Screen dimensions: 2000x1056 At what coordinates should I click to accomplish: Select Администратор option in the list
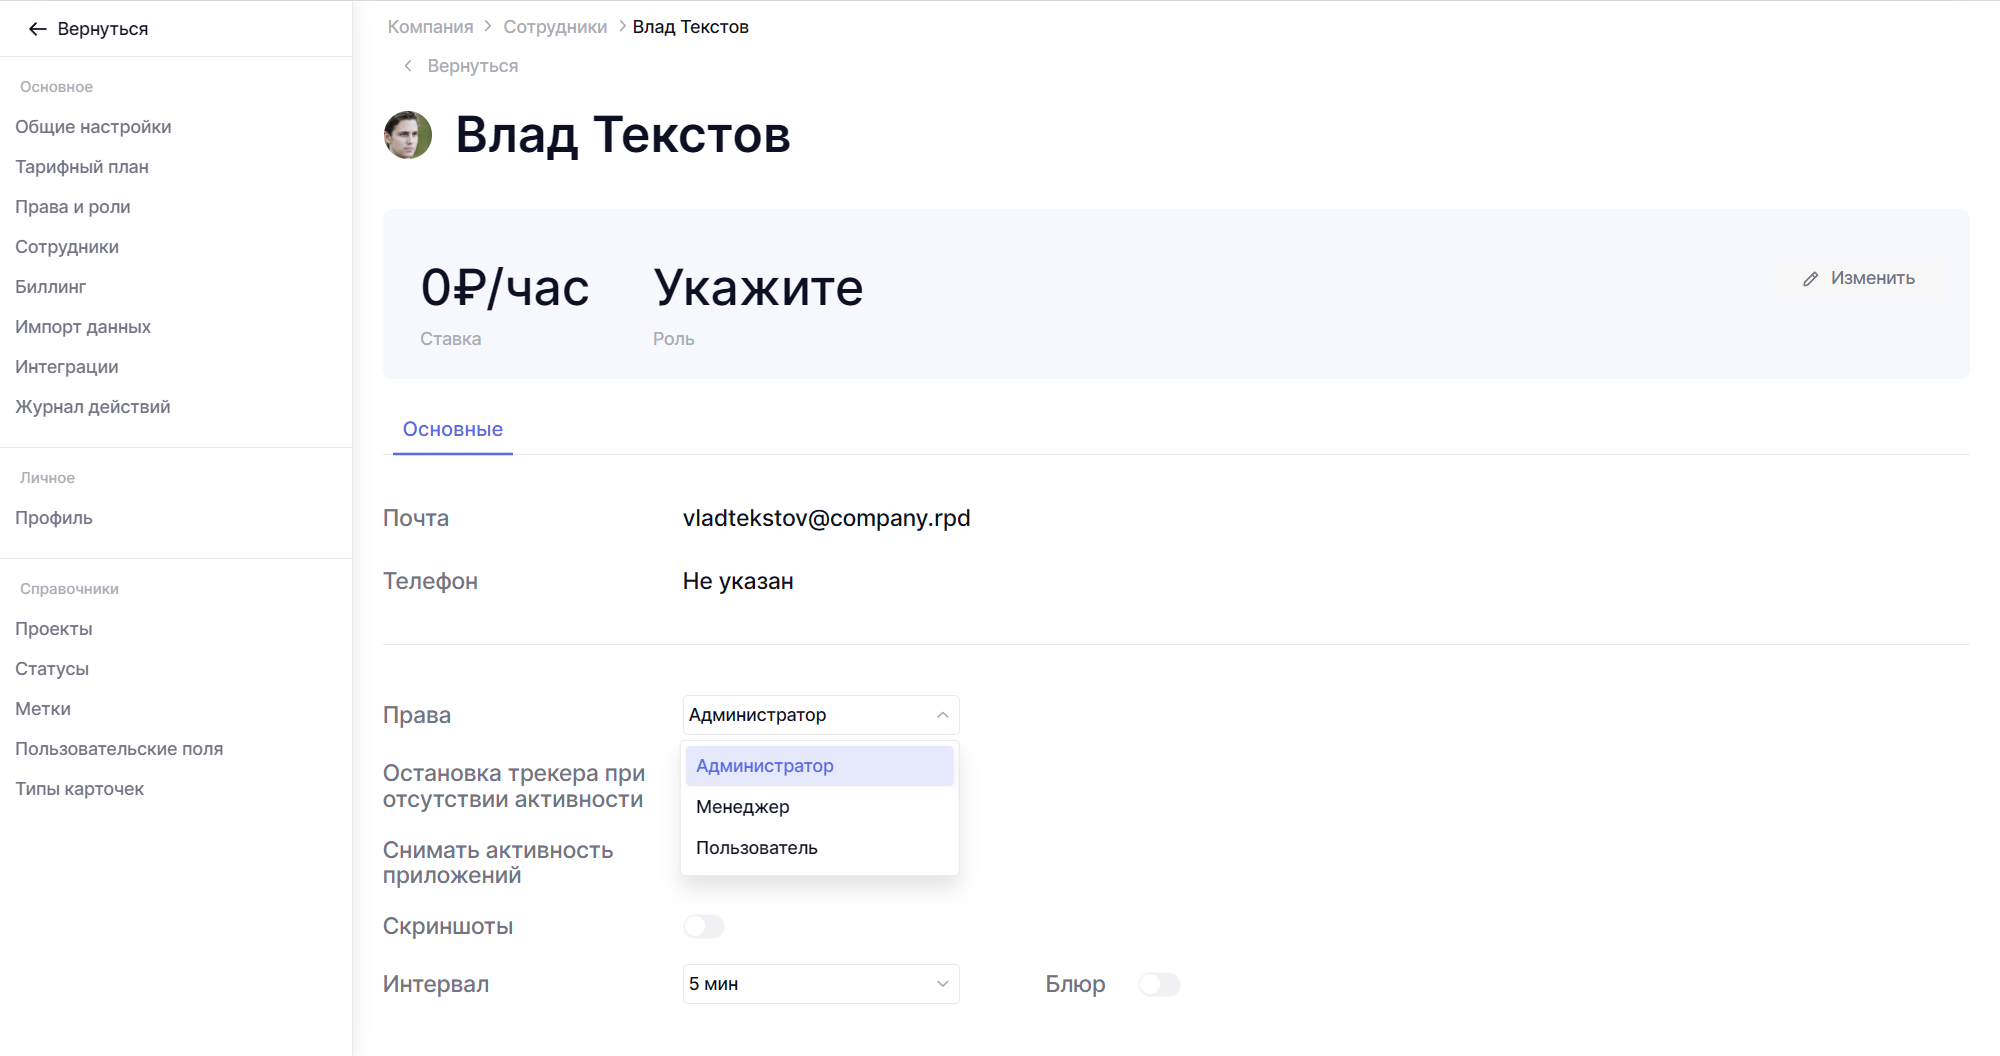(765, 766)
